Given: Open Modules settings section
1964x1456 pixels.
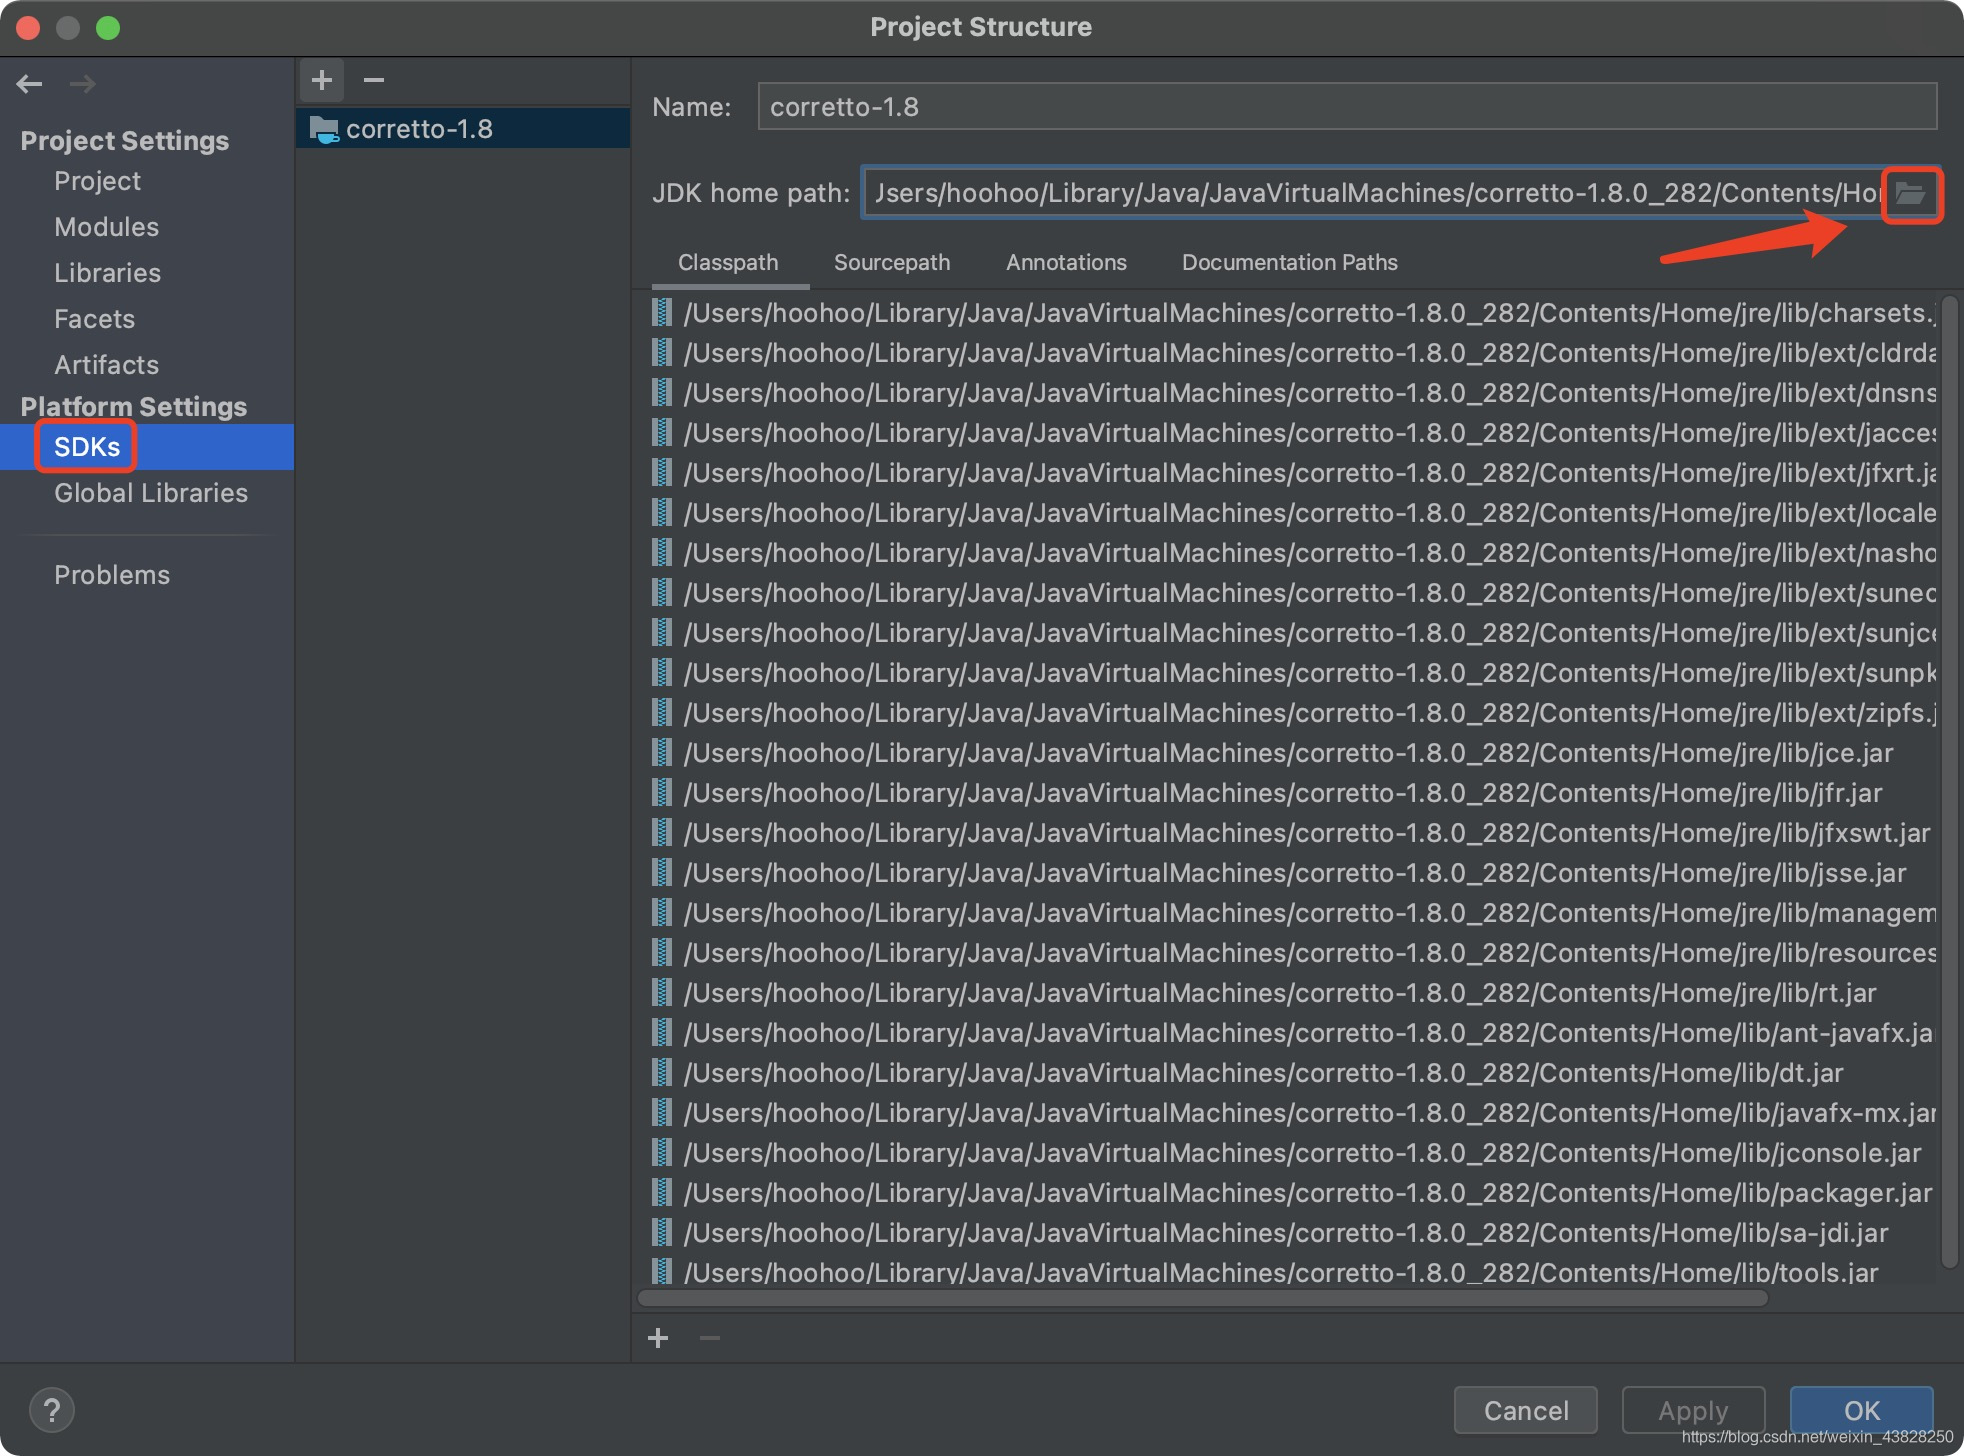Looking at the screenshot, I should point(106,227).
